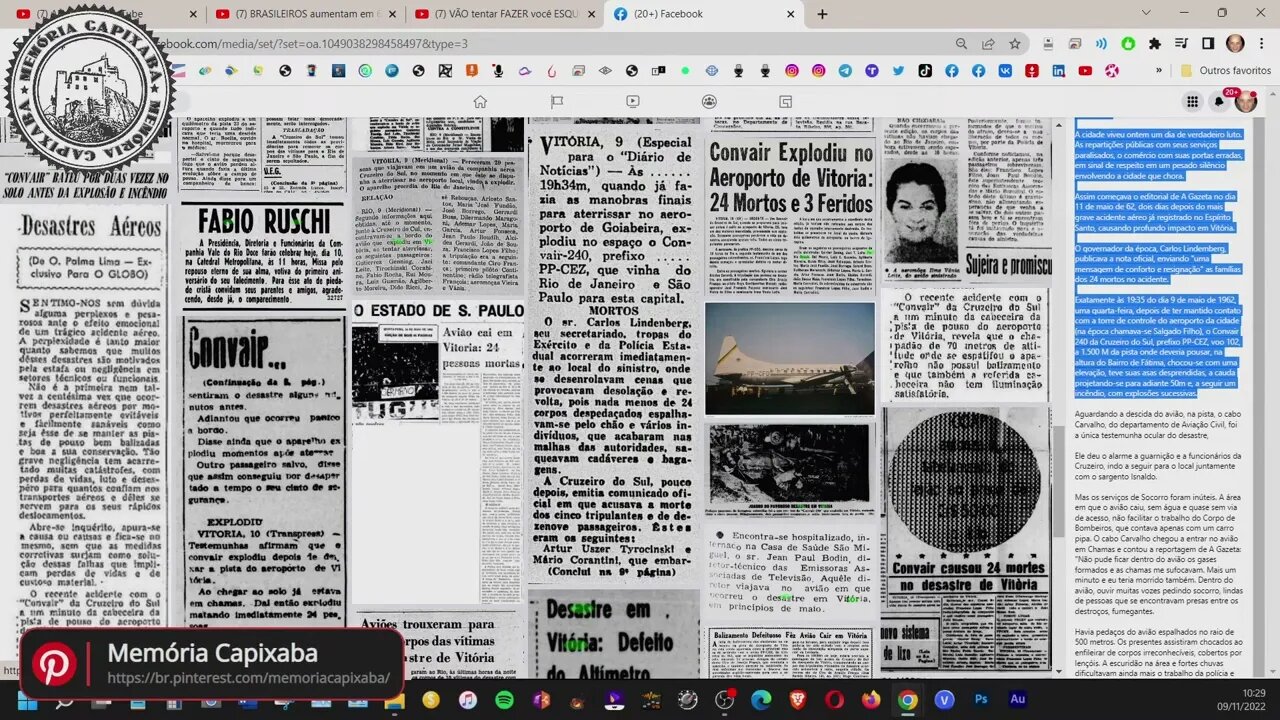1280x720 pixels.
Task: Open the LinkedIn bookmark icon
Action: (x=1058, y=71)
